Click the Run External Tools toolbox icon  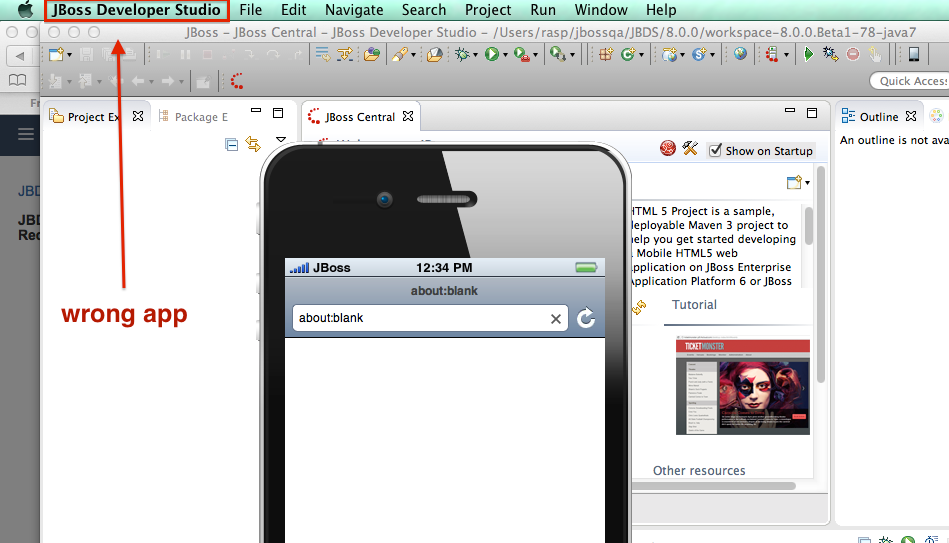click(521, 54)
